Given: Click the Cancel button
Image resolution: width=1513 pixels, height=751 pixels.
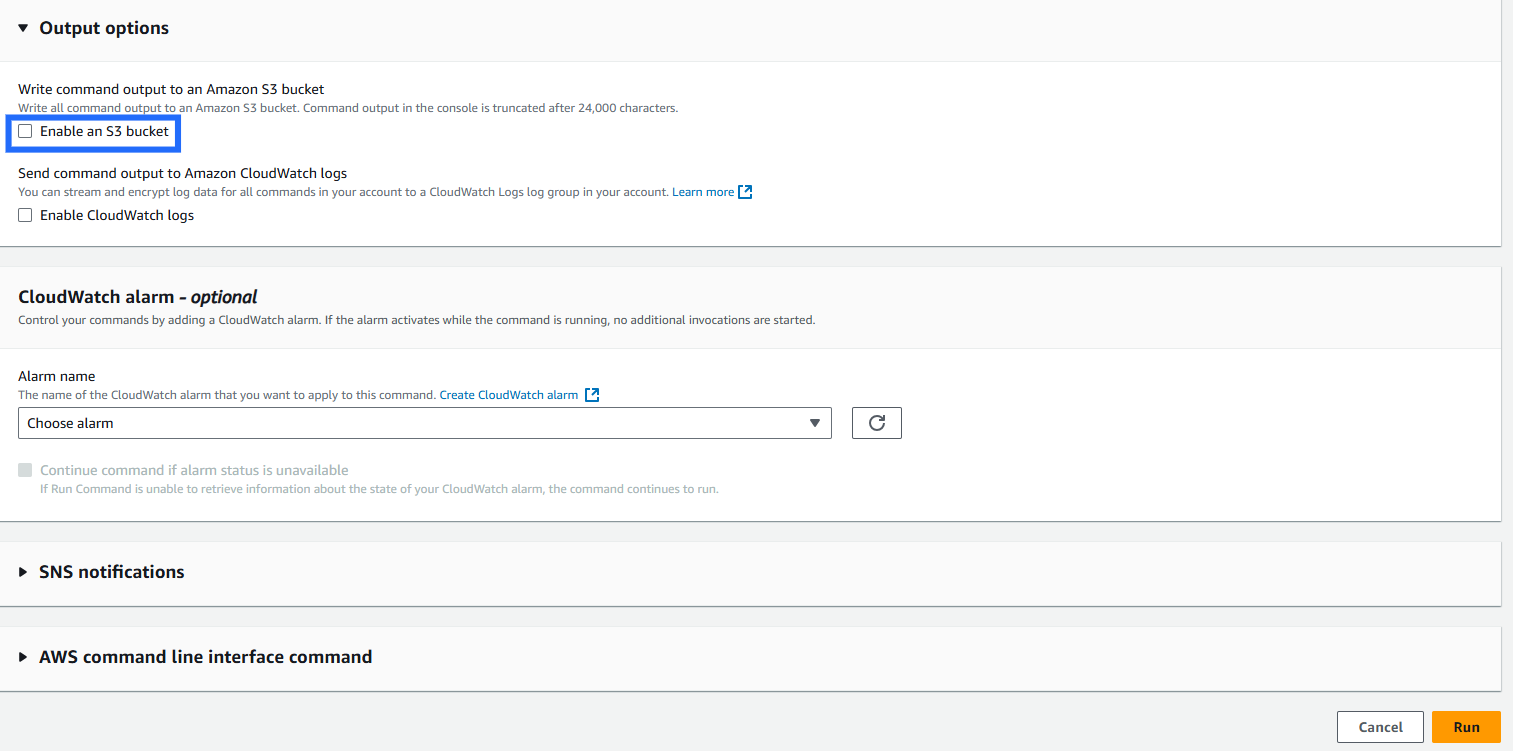Looking at the screenshot, I should (x=1380, y=727).
